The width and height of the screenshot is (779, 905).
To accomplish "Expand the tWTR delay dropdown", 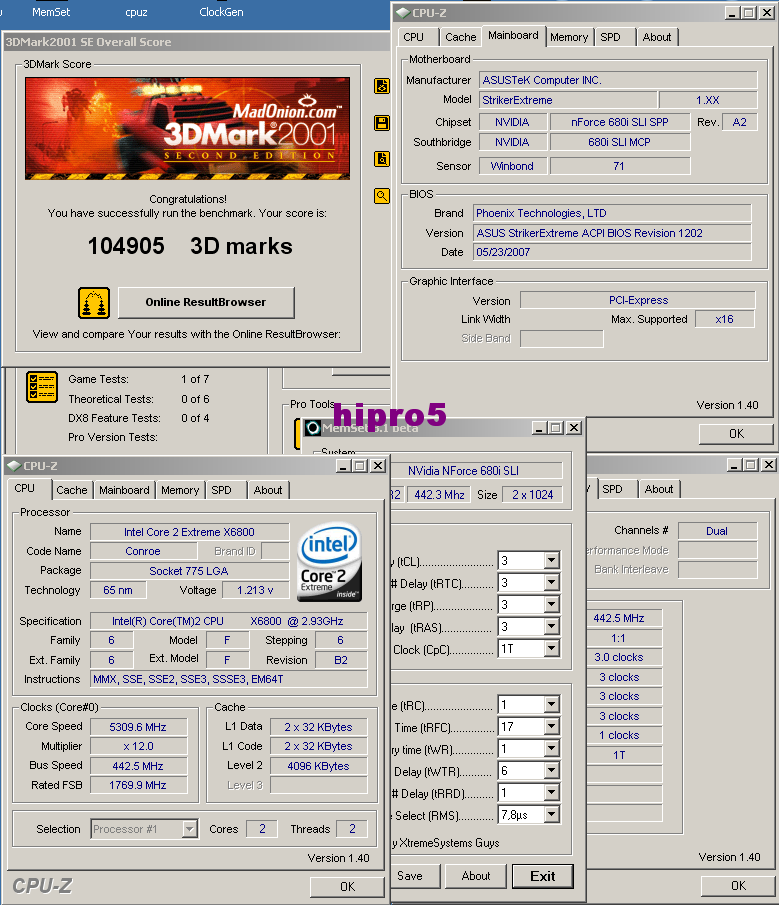I will (x=552, y=771).
